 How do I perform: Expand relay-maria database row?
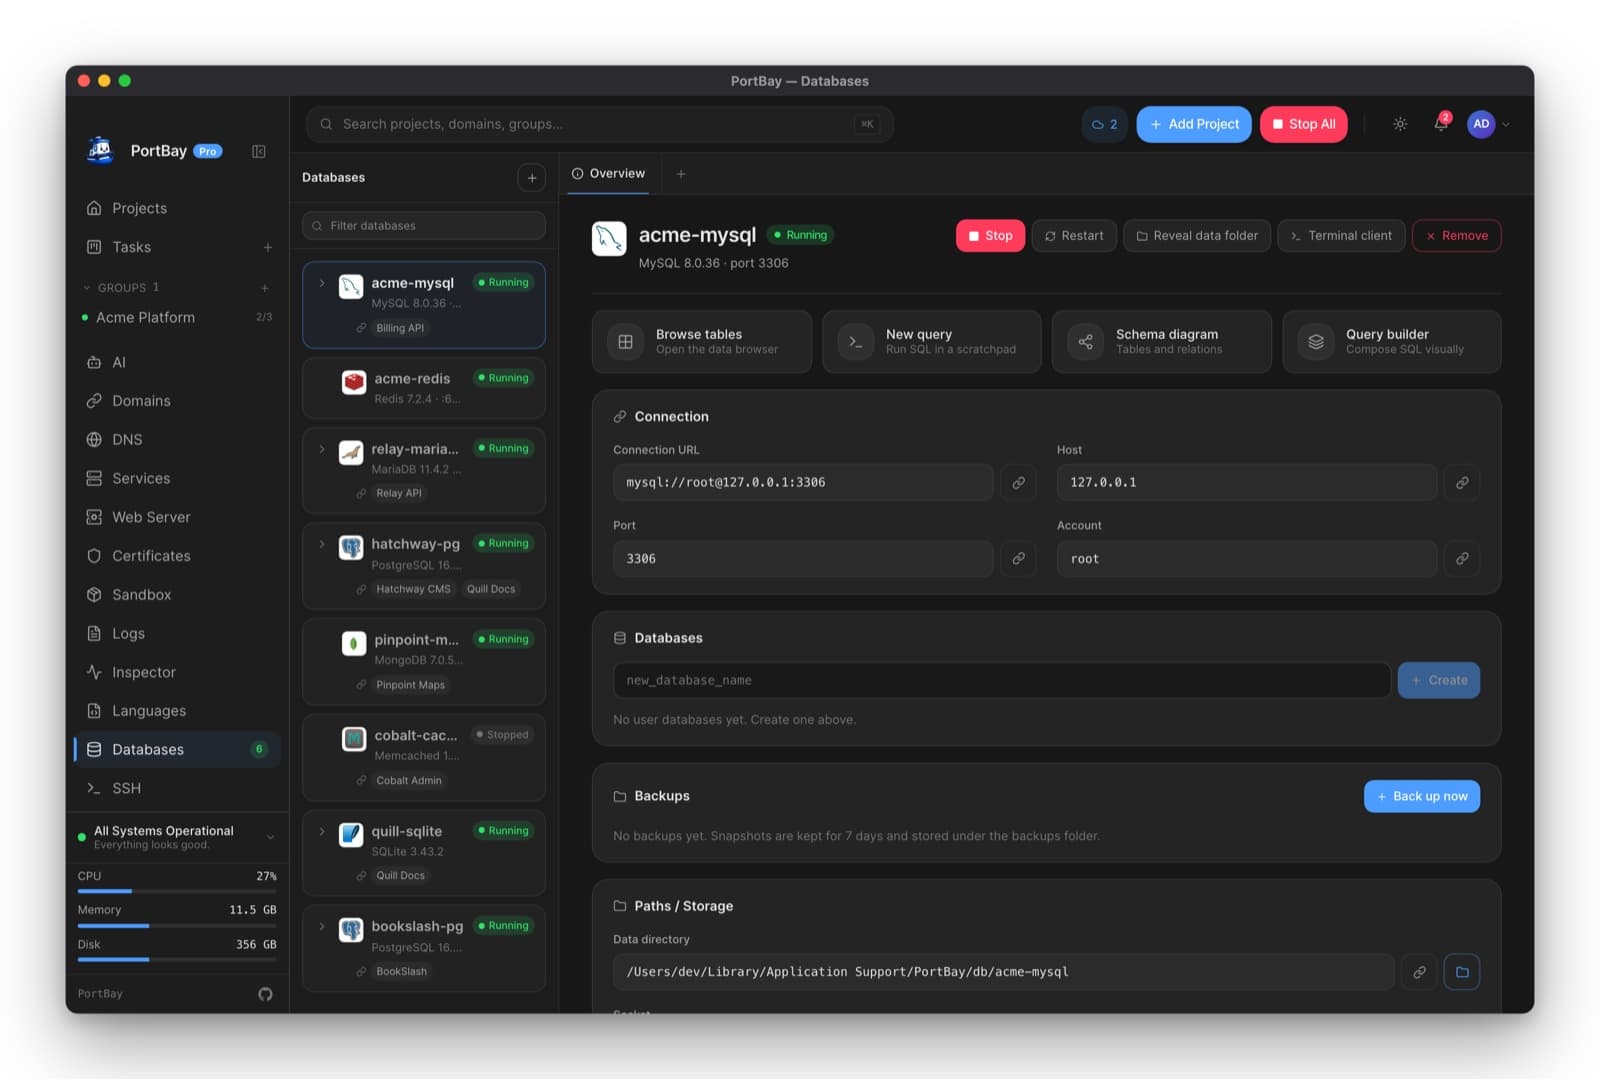322,449
